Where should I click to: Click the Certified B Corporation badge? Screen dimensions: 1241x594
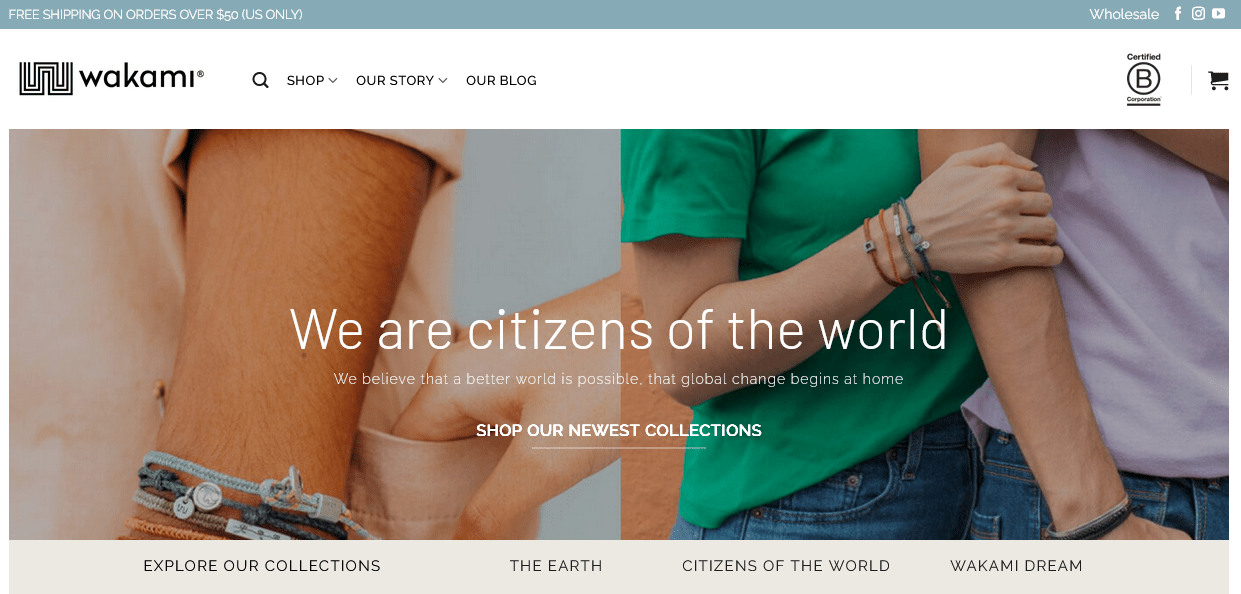[1144, 79]
